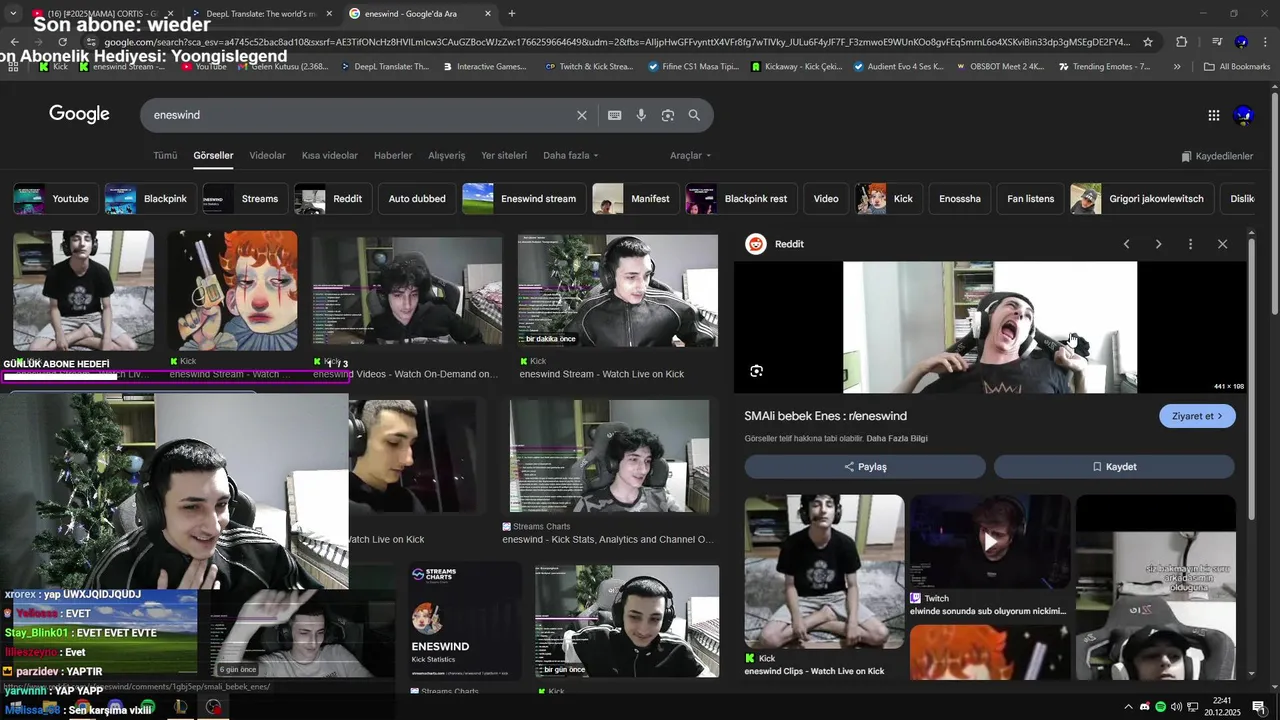Image resolution: width=1280 pixels, height=720 pixels.
Task: Switch to the Videolar tab
Action: [x=267, y=156]
